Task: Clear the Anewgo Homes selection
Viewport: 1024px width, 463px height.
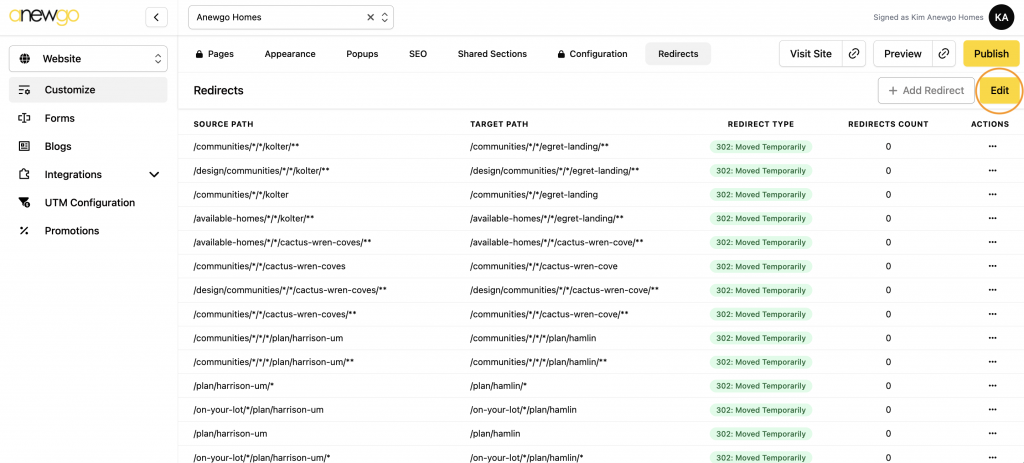Action: point(370,17)
